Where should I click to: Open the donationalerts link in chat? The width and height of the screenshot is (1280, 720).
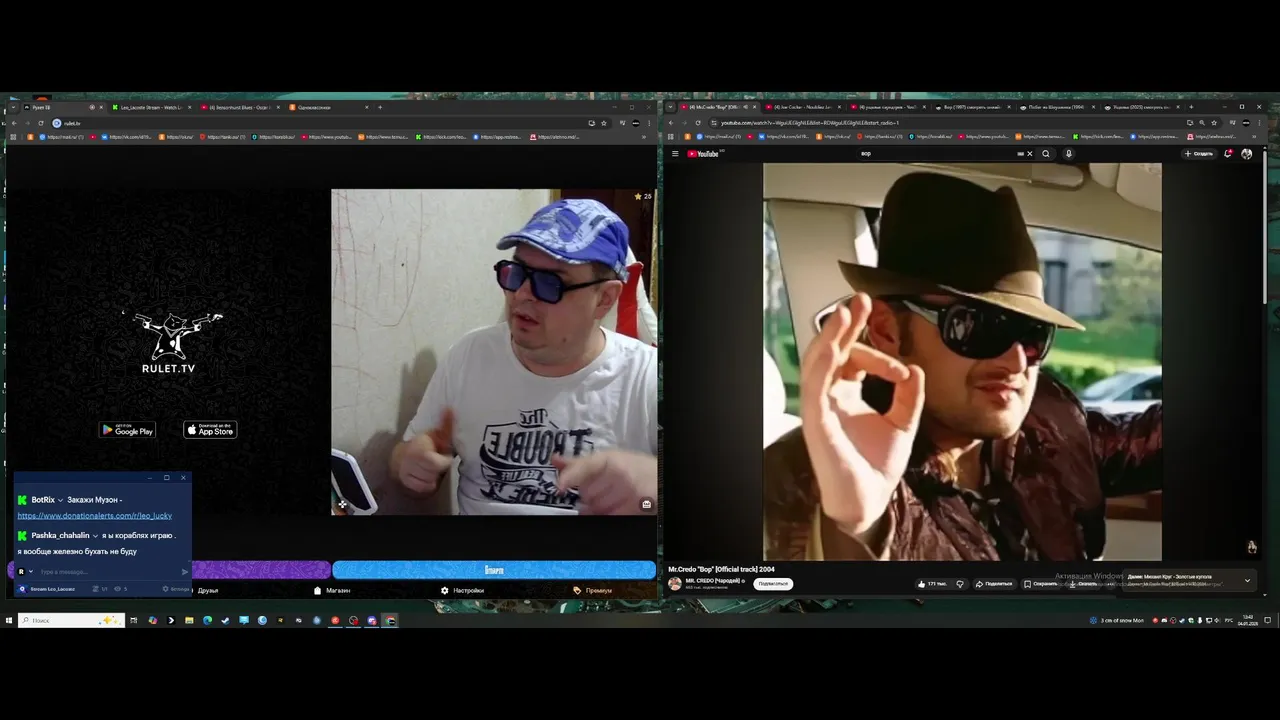pyautogui.click(x=94, y=516)
